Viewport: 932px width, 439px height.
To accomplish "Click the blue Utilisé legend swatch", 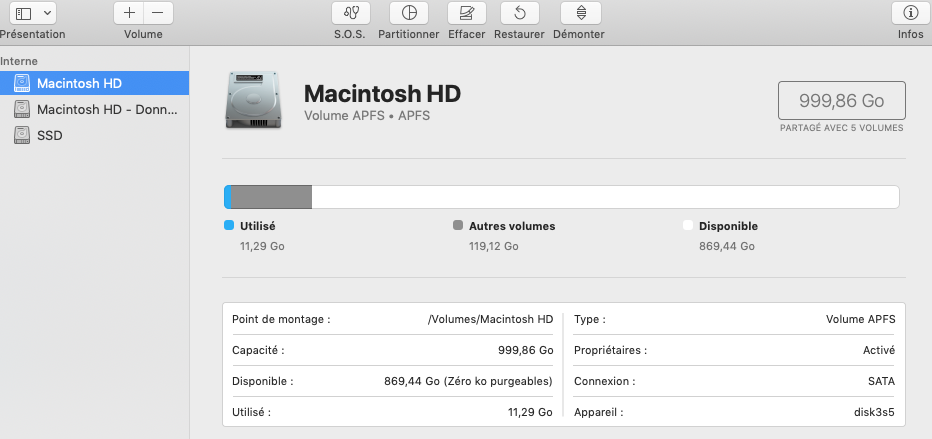I will tap(229, 226).
